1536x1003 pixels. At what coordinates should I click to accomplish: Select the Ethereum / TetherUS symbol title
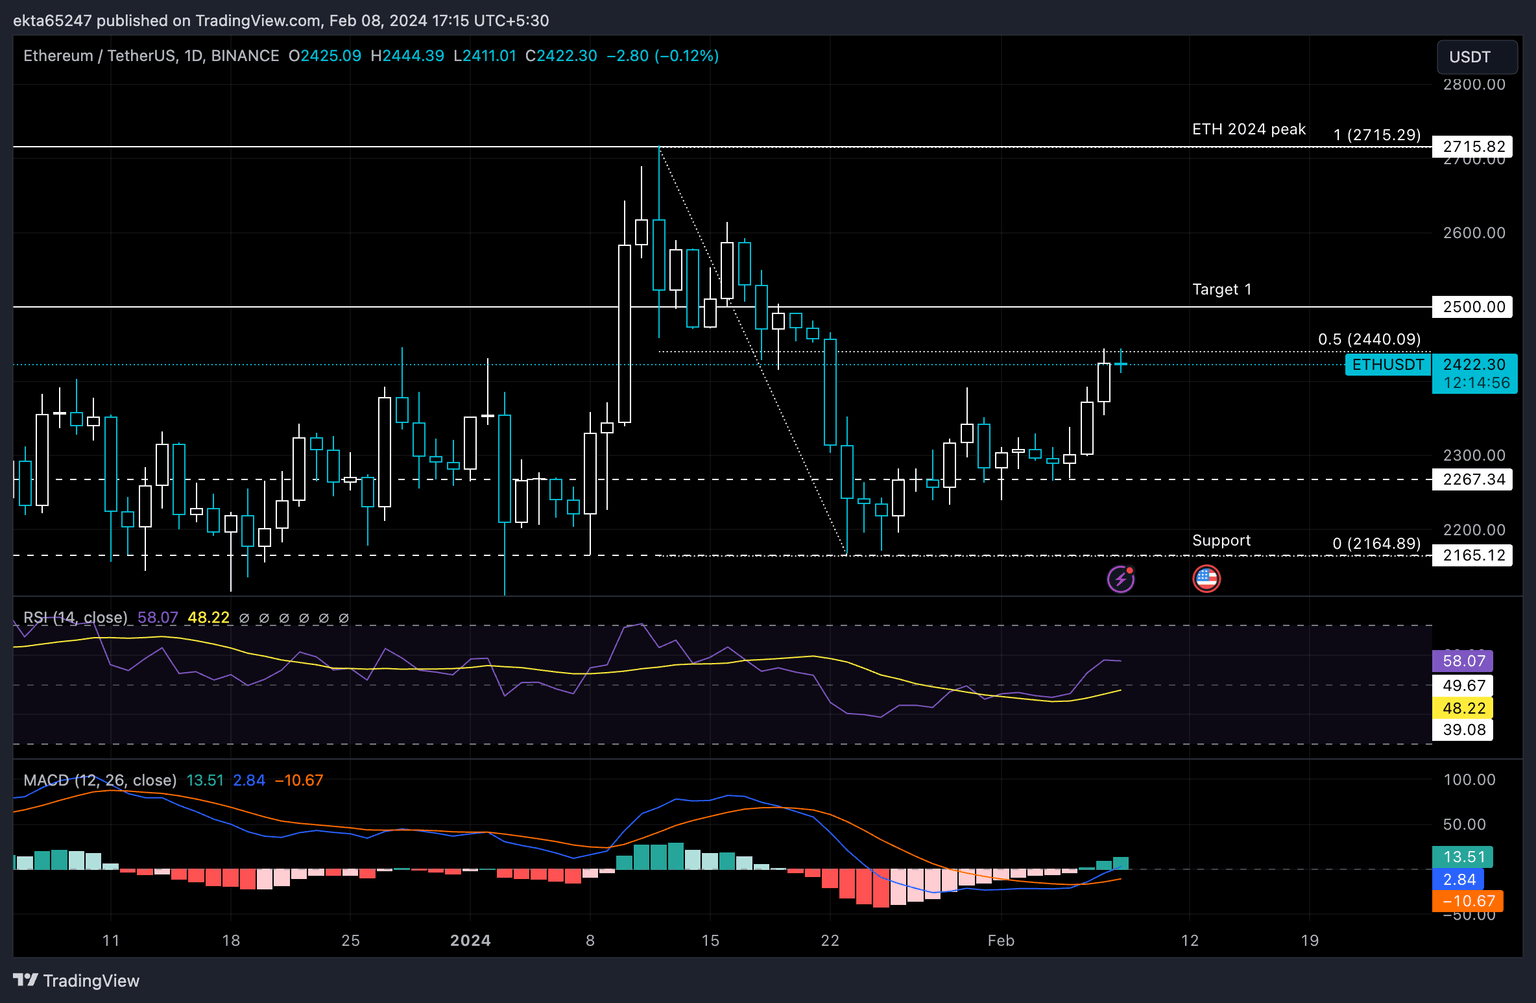(151, 56)
